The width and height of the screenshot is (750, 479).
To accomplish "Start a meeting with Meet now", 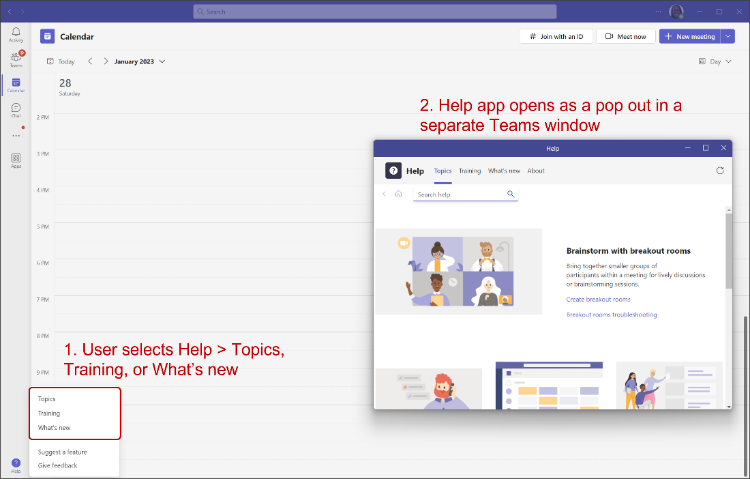I will point(626,36).
